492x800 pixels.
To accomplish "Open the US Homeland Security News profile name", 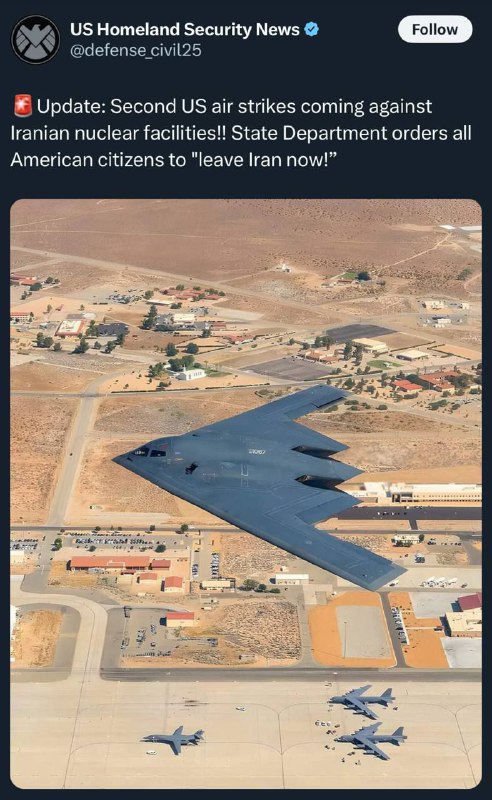I will tap(185, 29).
